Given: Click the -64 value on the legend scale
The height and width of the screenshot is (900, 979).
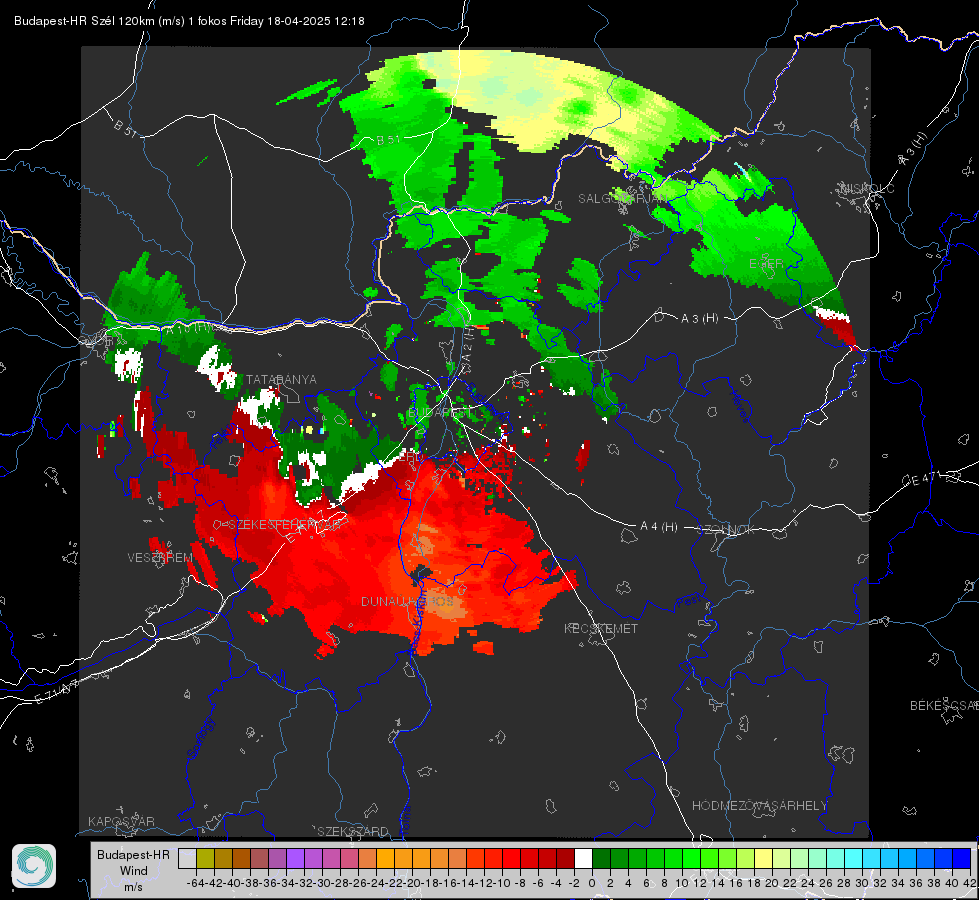Looking at the screenshot, I should 195,883.
